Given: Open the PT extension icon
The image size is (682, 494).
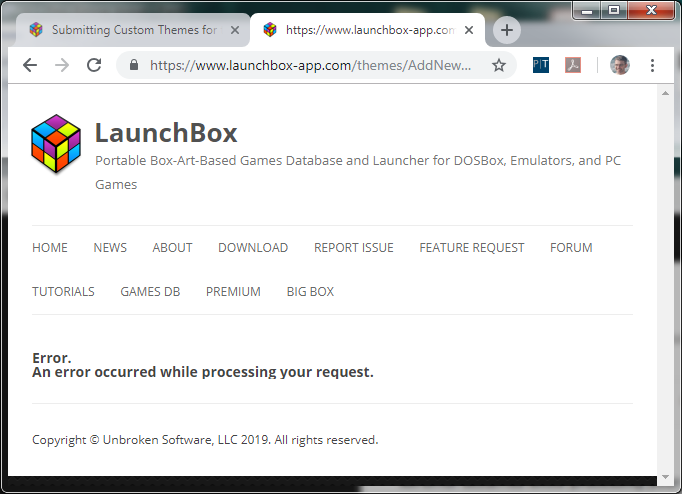Looking at the screenshot, I should click(x=541, y=65).
